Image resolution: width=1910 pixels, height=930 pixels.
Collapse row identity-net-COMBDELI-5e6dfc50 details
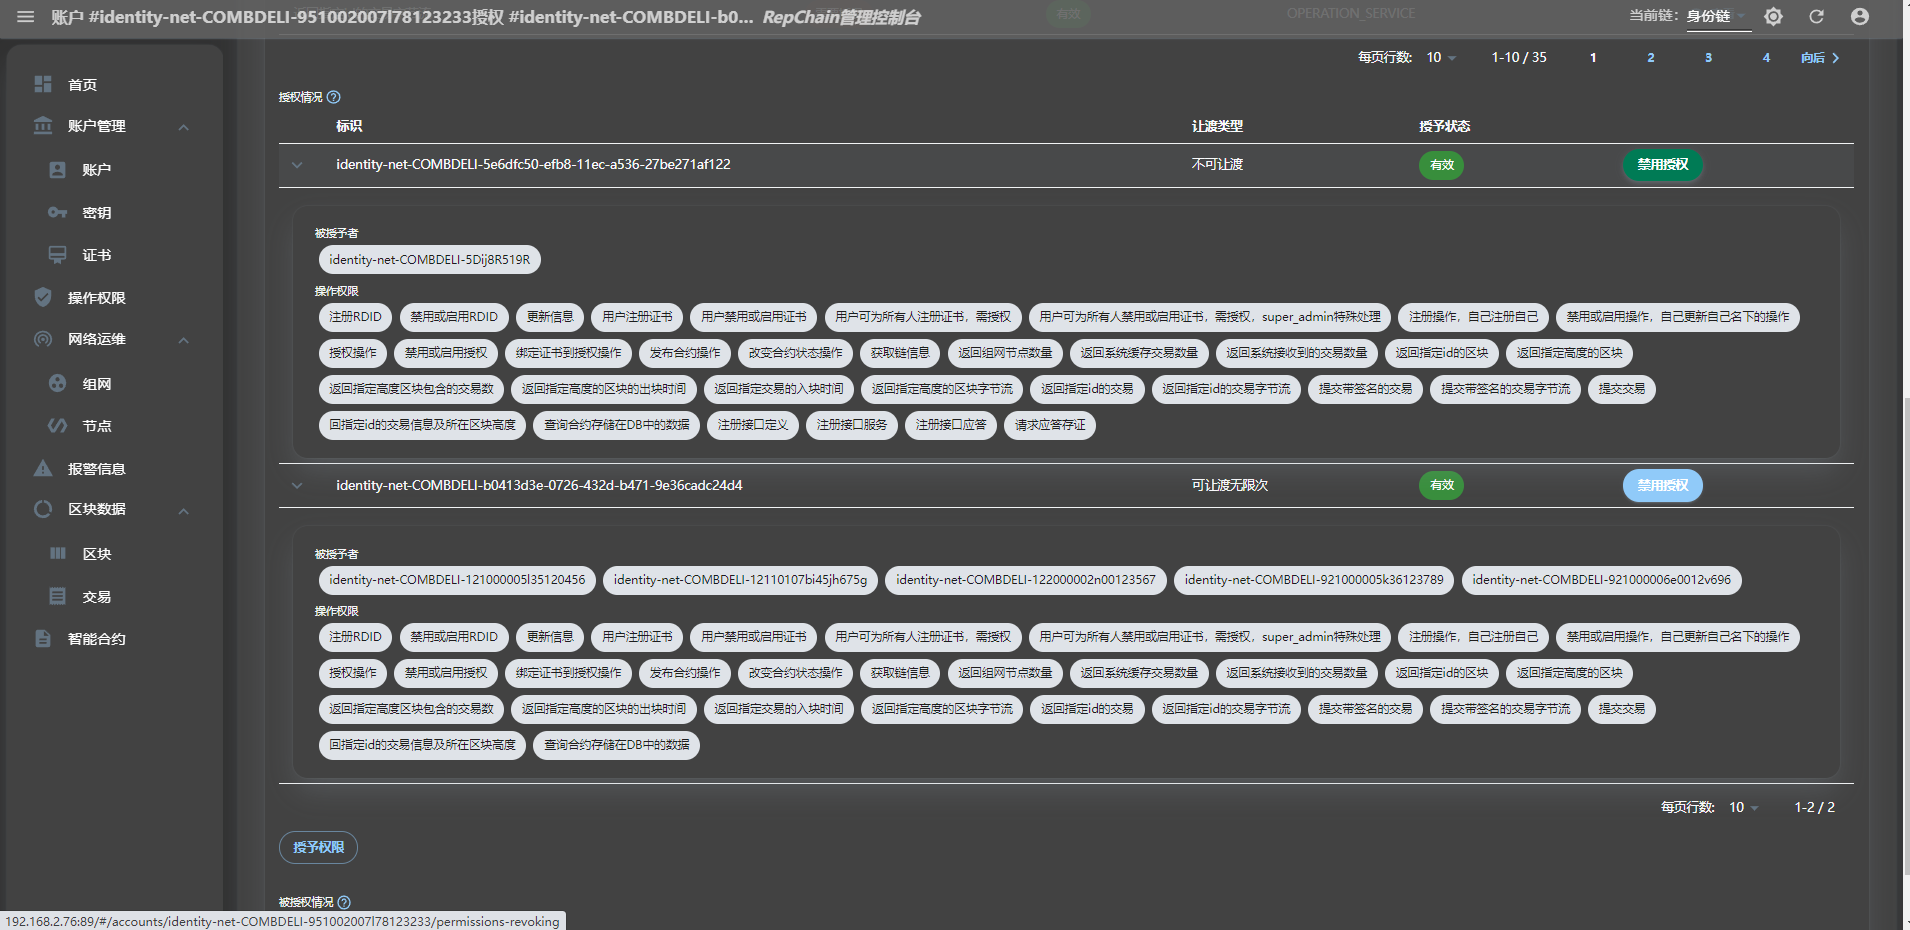pyautogui.click(x=297, y=165)
